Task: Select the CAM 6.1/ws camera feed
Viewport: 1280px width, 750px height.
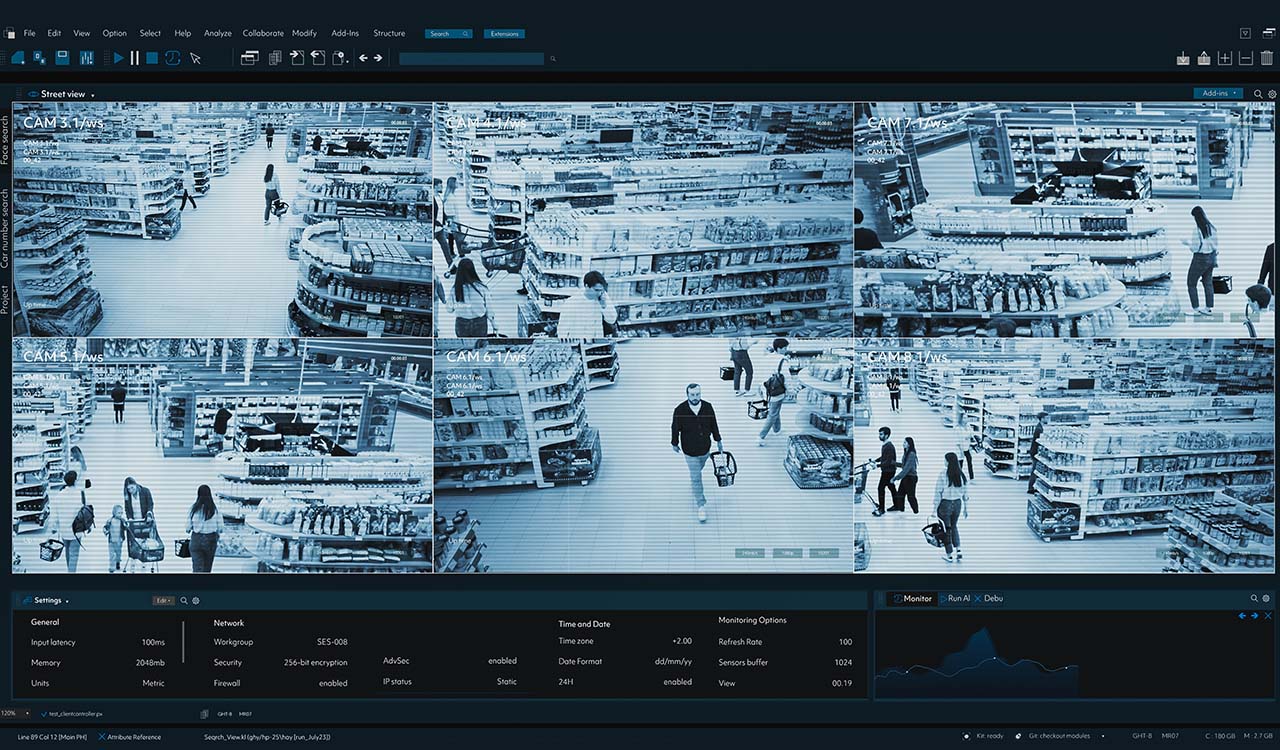Action: (643, 455)
